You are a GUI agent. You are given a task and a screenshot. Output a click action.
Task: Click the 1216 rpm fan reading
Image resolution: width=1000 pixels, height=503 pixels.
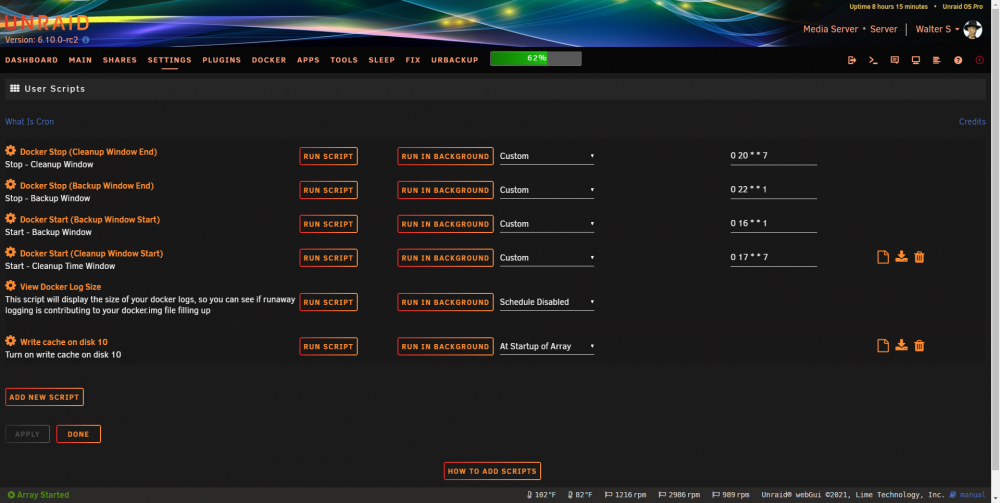(626, 495)
